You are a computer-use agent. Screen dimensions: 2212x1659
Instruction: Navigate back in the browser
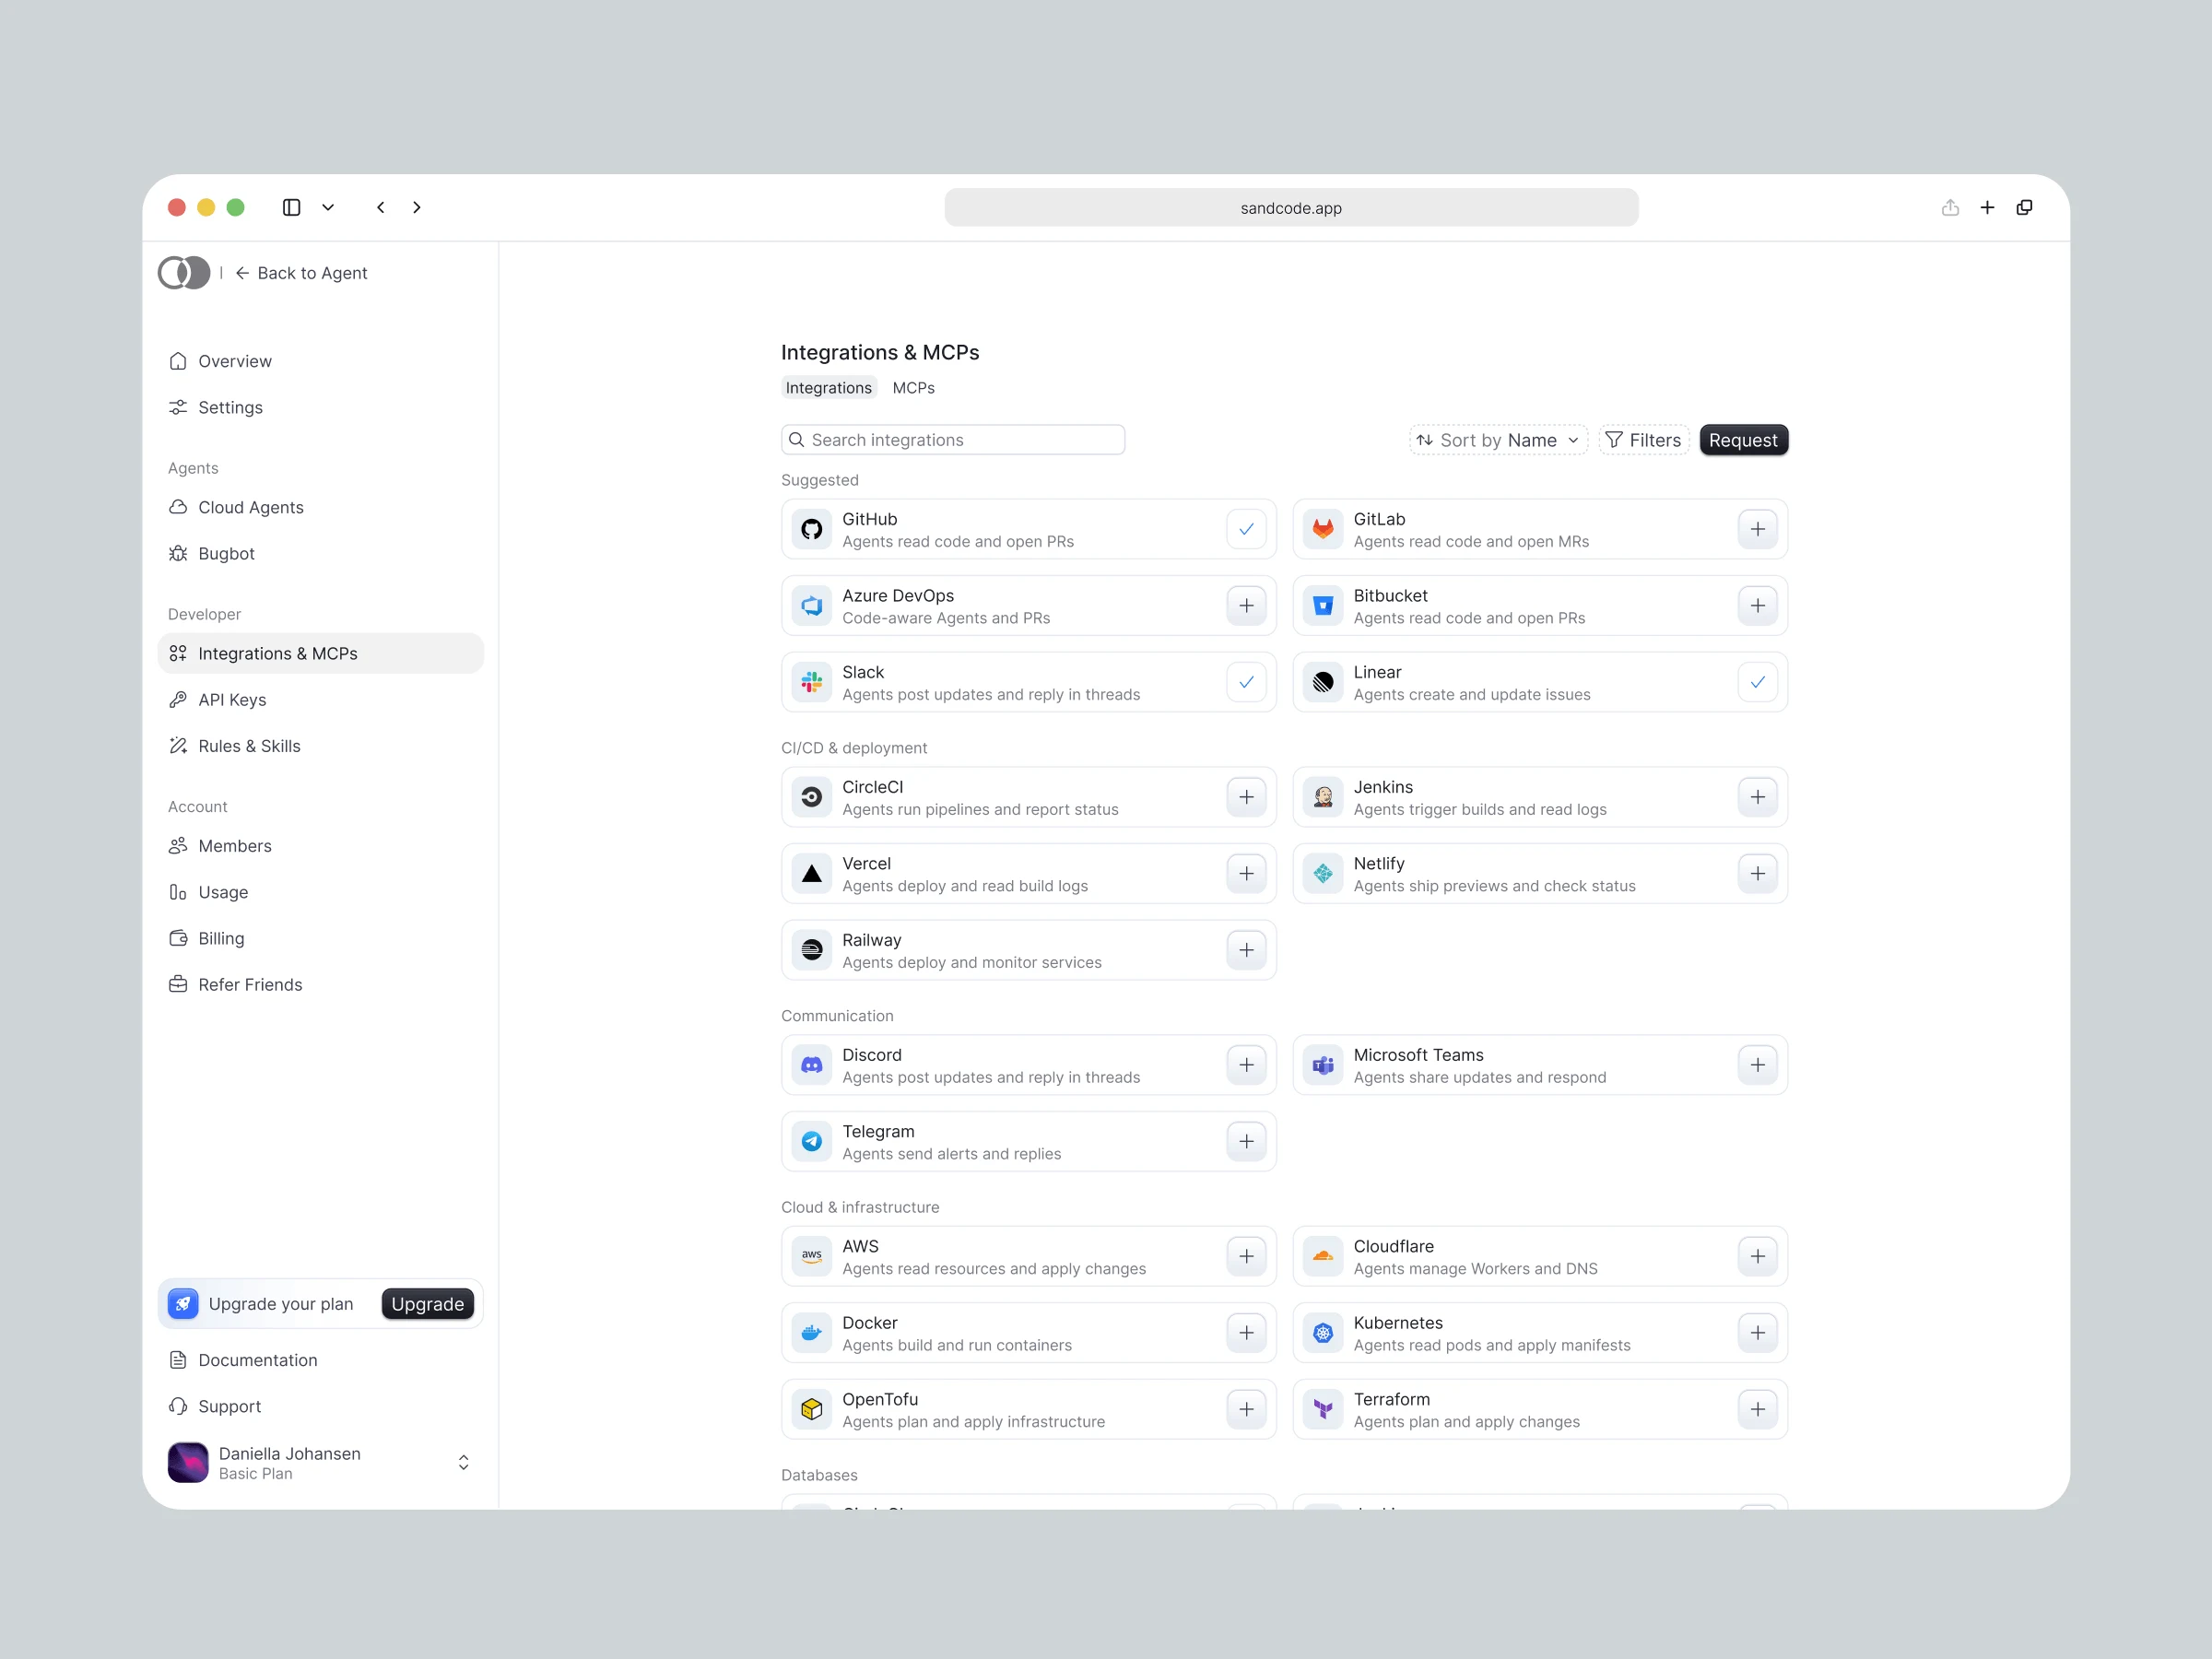pyautogui.click(x=381, y=207)
